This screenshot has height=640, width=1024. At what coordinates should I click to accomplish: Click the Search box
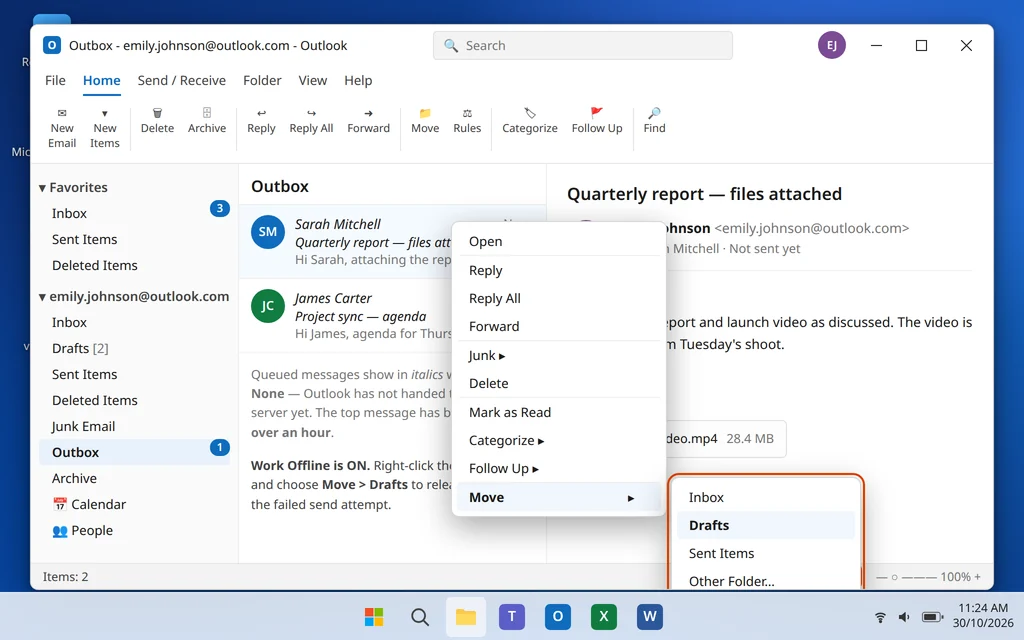click(x=583, y=45)
